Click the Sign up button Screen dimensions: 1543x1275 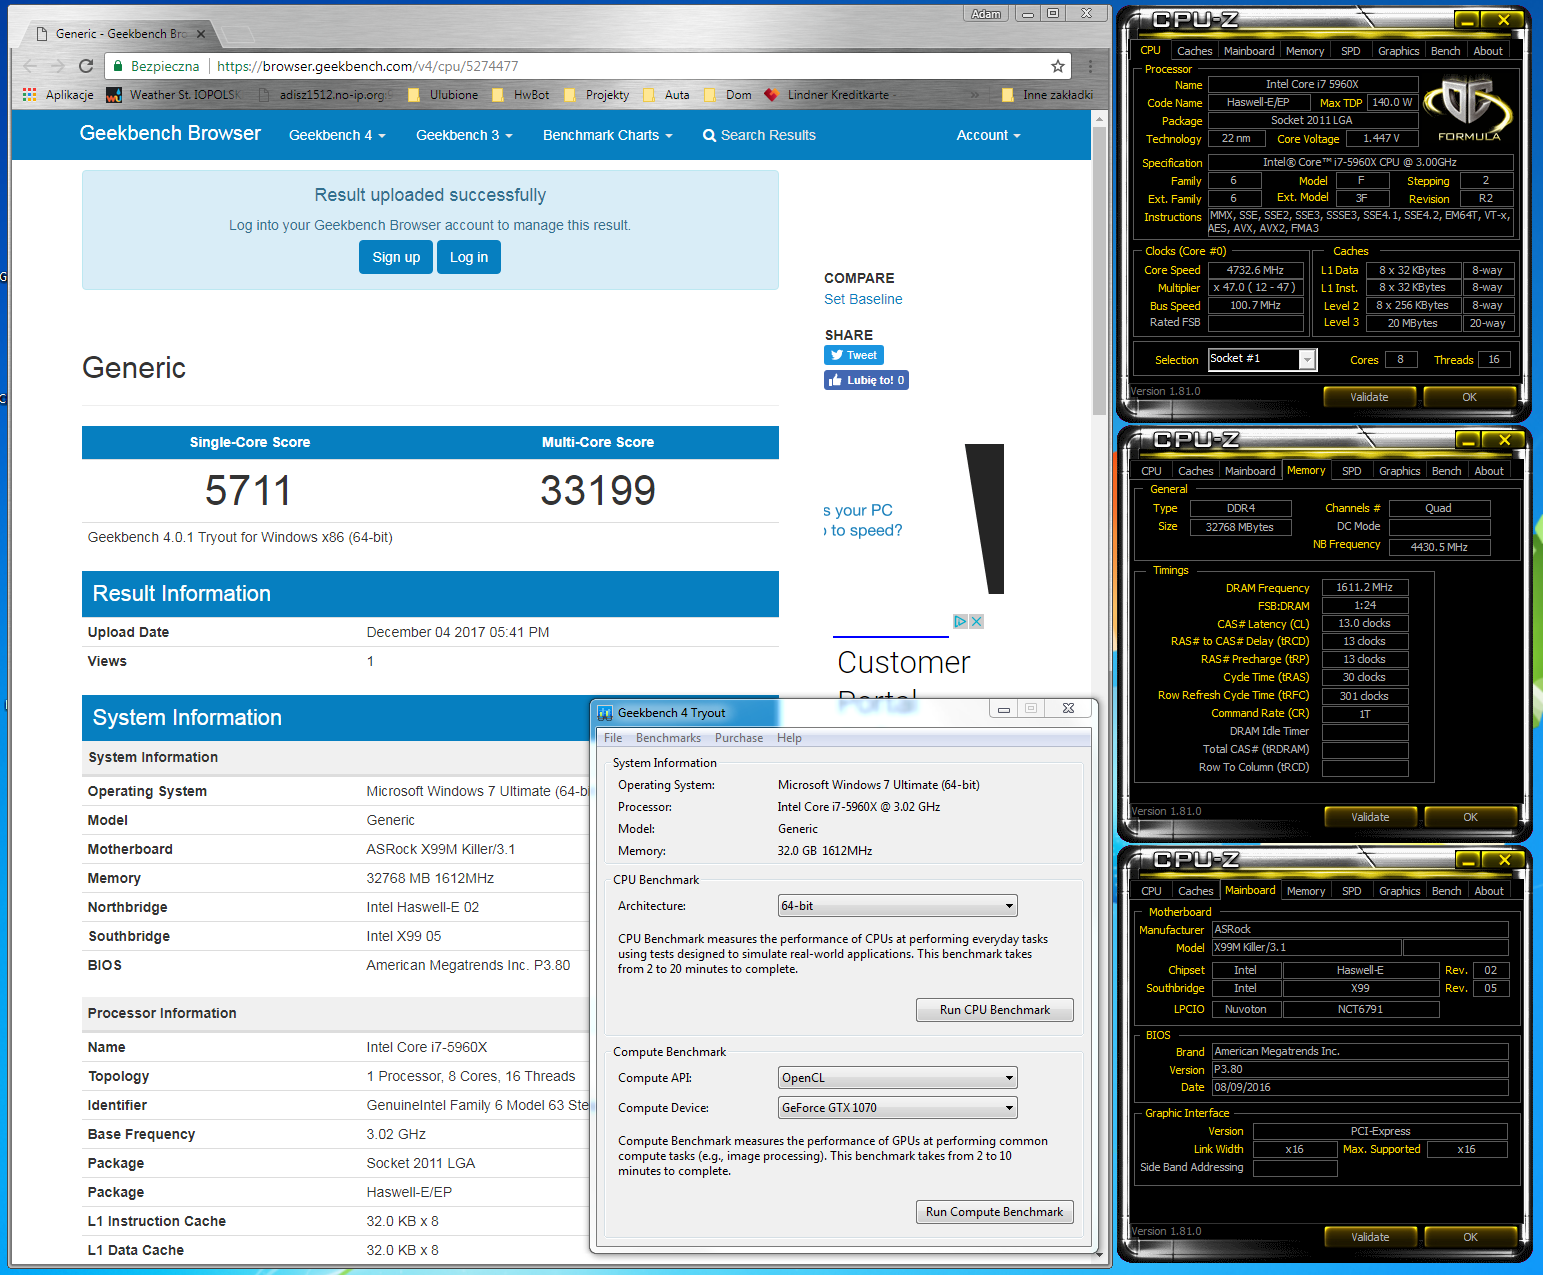396,257
